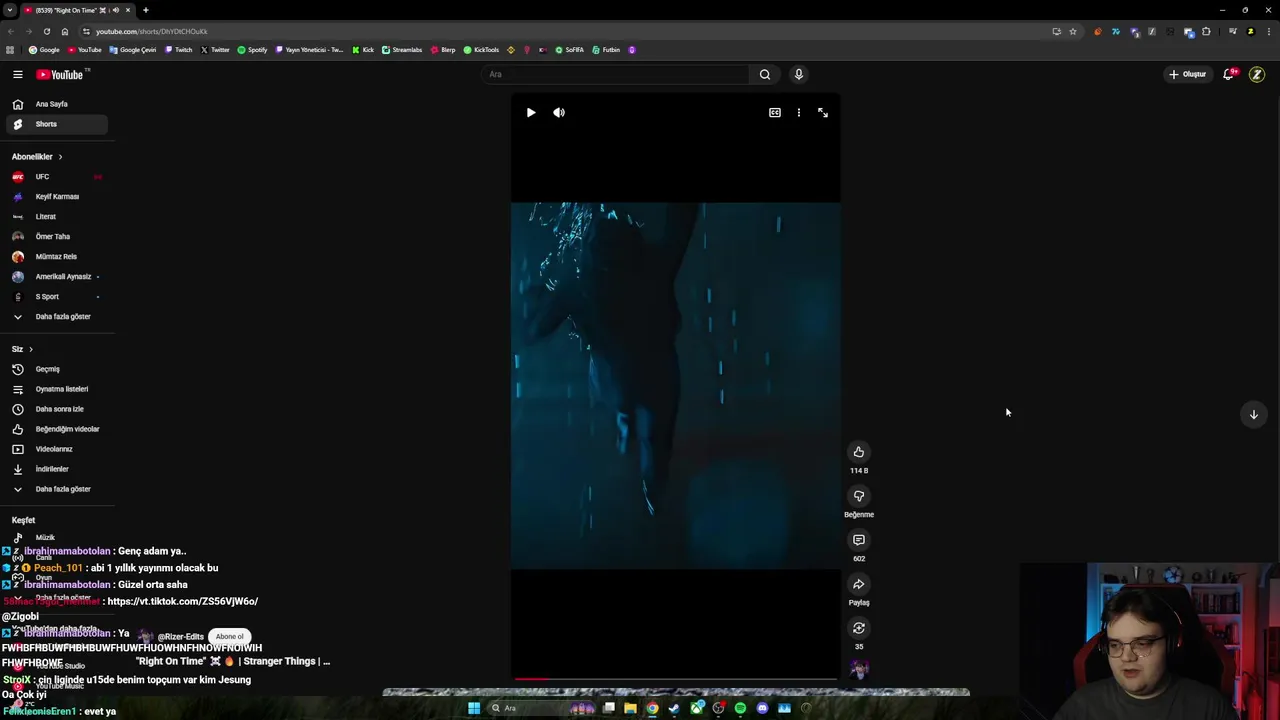This screenshot has width=1280, height=720.
Task: Click the Abone ol subscribe button
Action: (229, 636)
